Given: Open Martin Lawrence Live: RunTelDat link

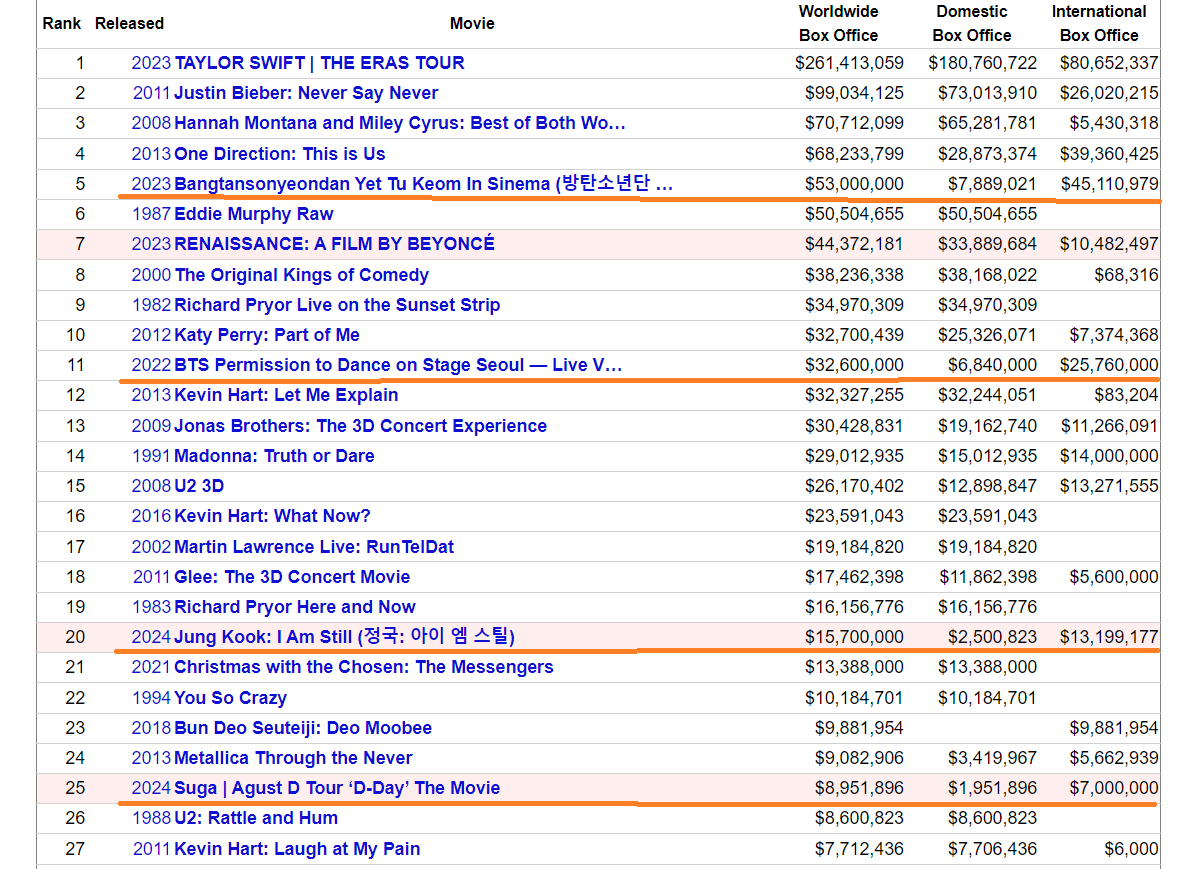Looking at the screenshot, I should pyautogui.click(x=313, y=546).
